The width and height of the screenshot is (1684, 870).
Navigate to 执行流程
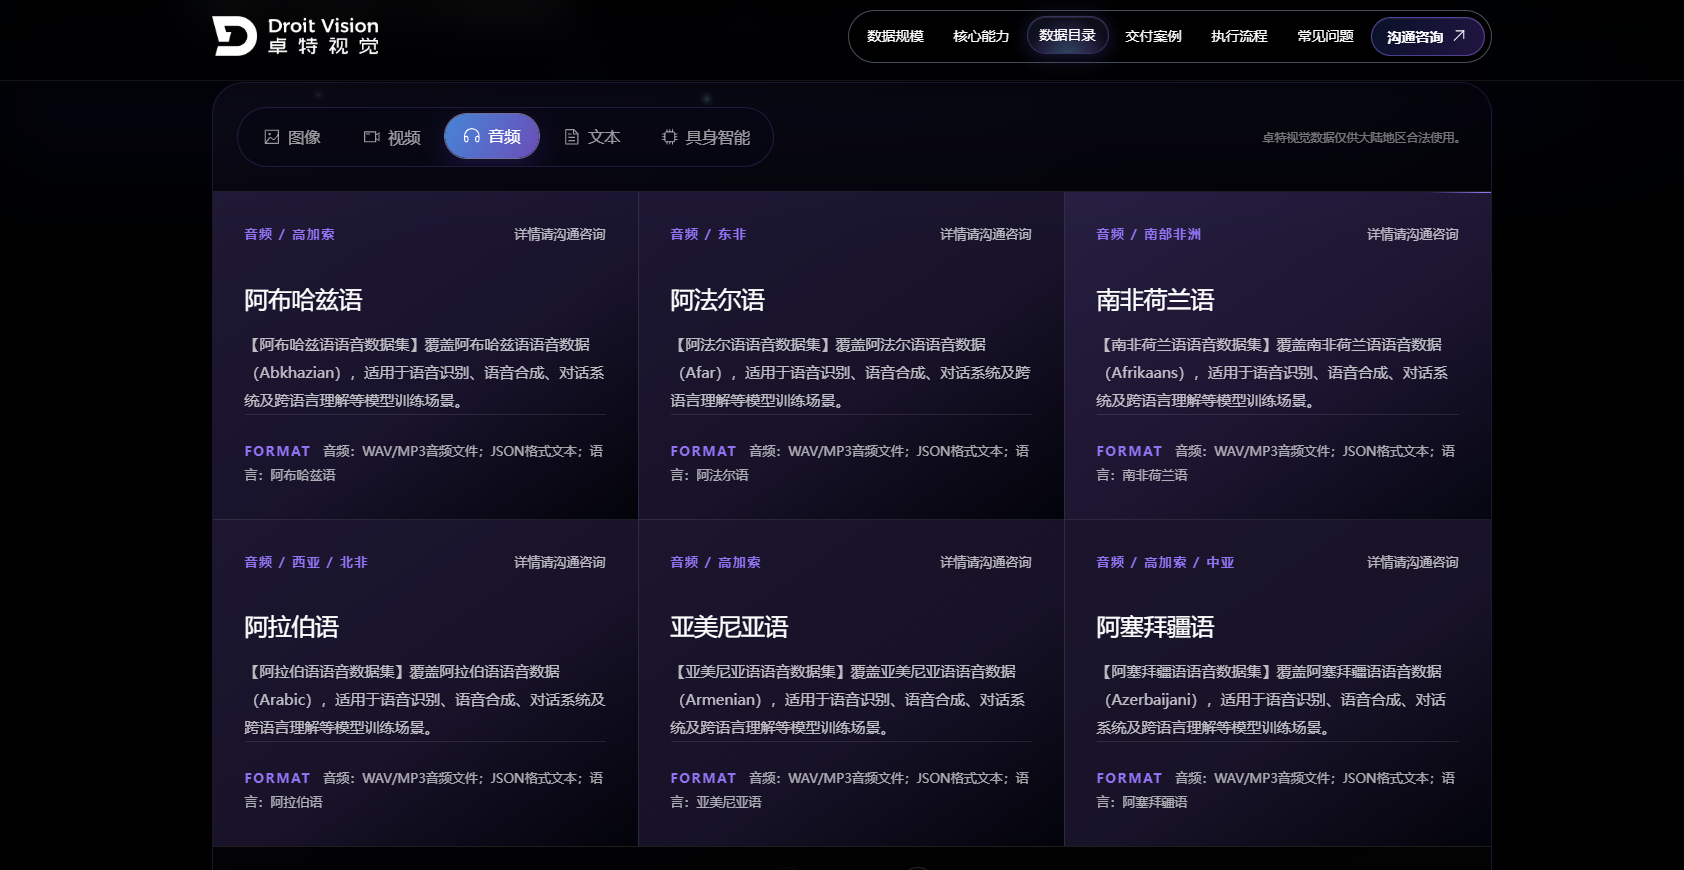[x=1239, y=36]
